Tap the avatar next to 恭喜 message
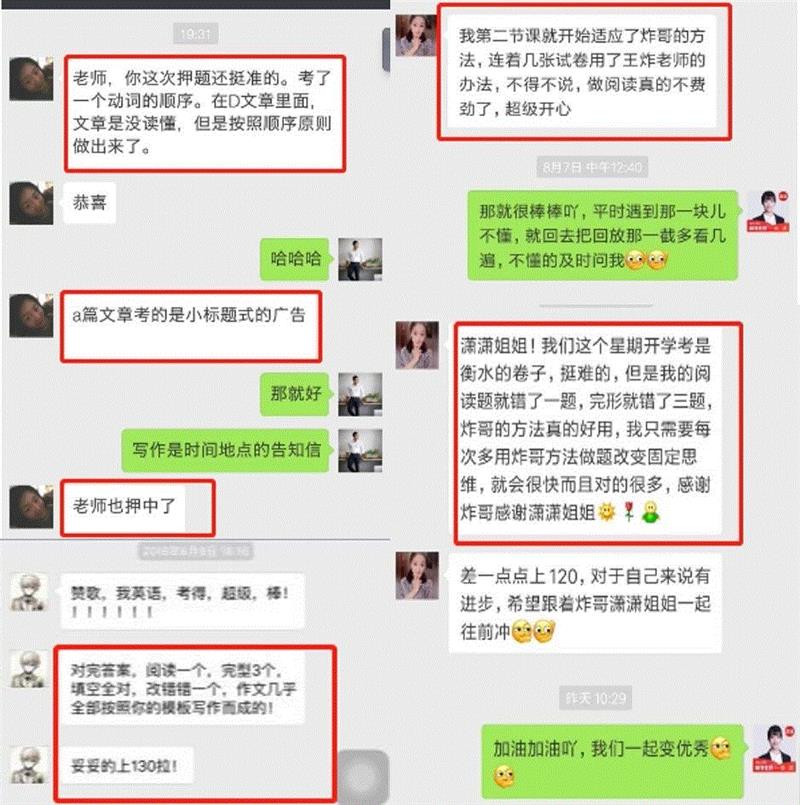Image resolution: width=800 pixels, height=805 pixels. (x=31, y=203)
